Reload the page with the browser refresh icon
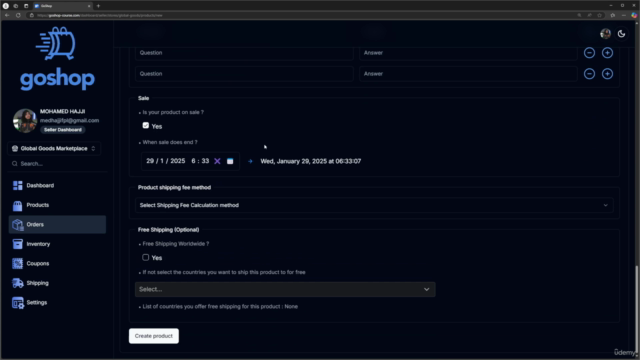Viewport: 640px width, 360px height. (x=18, y=15)
